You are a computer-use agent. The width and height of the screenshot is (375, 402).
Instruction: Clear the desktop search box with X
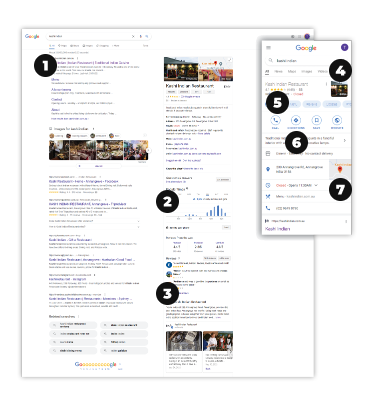(x=133, y=36)
